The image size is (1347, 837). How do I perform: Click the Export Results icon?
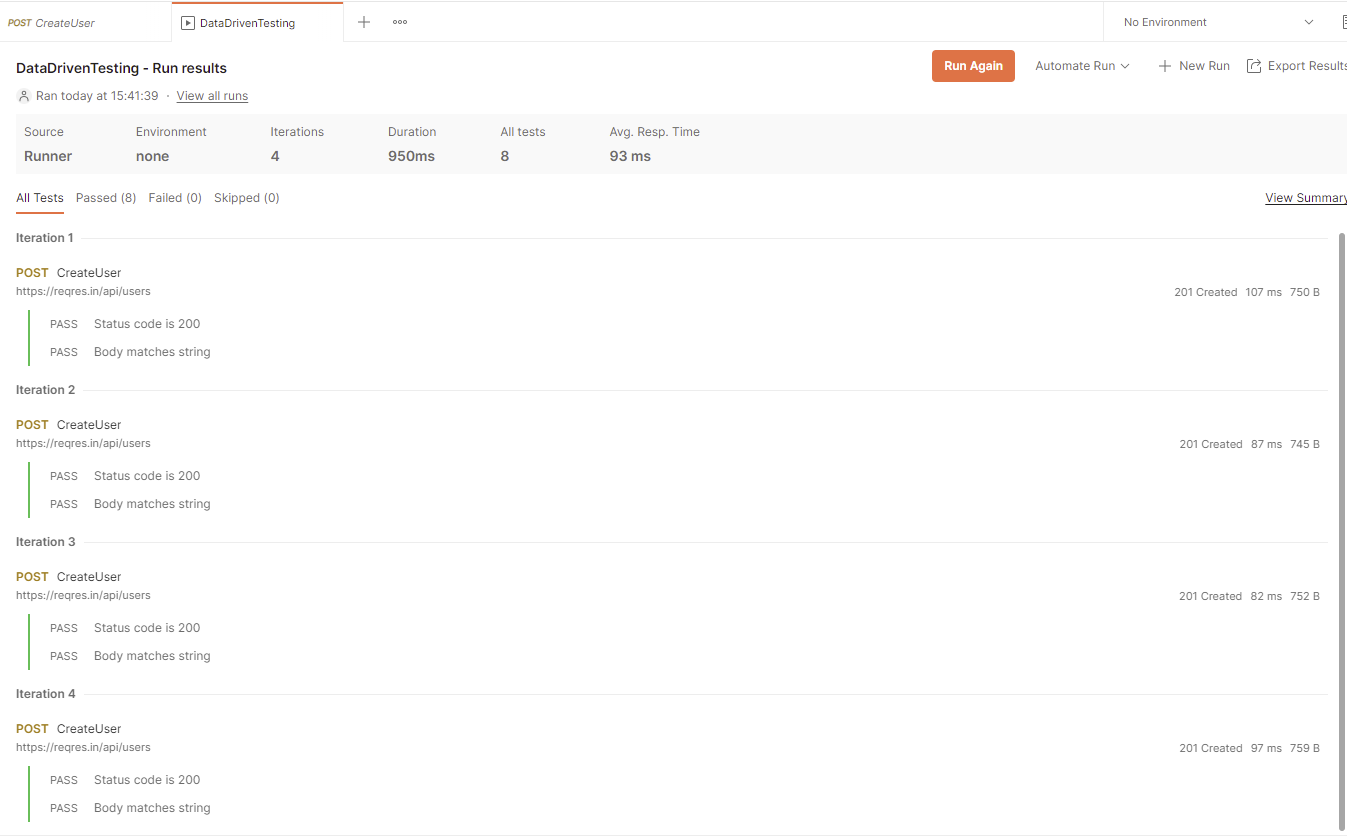click(1254, 66)
